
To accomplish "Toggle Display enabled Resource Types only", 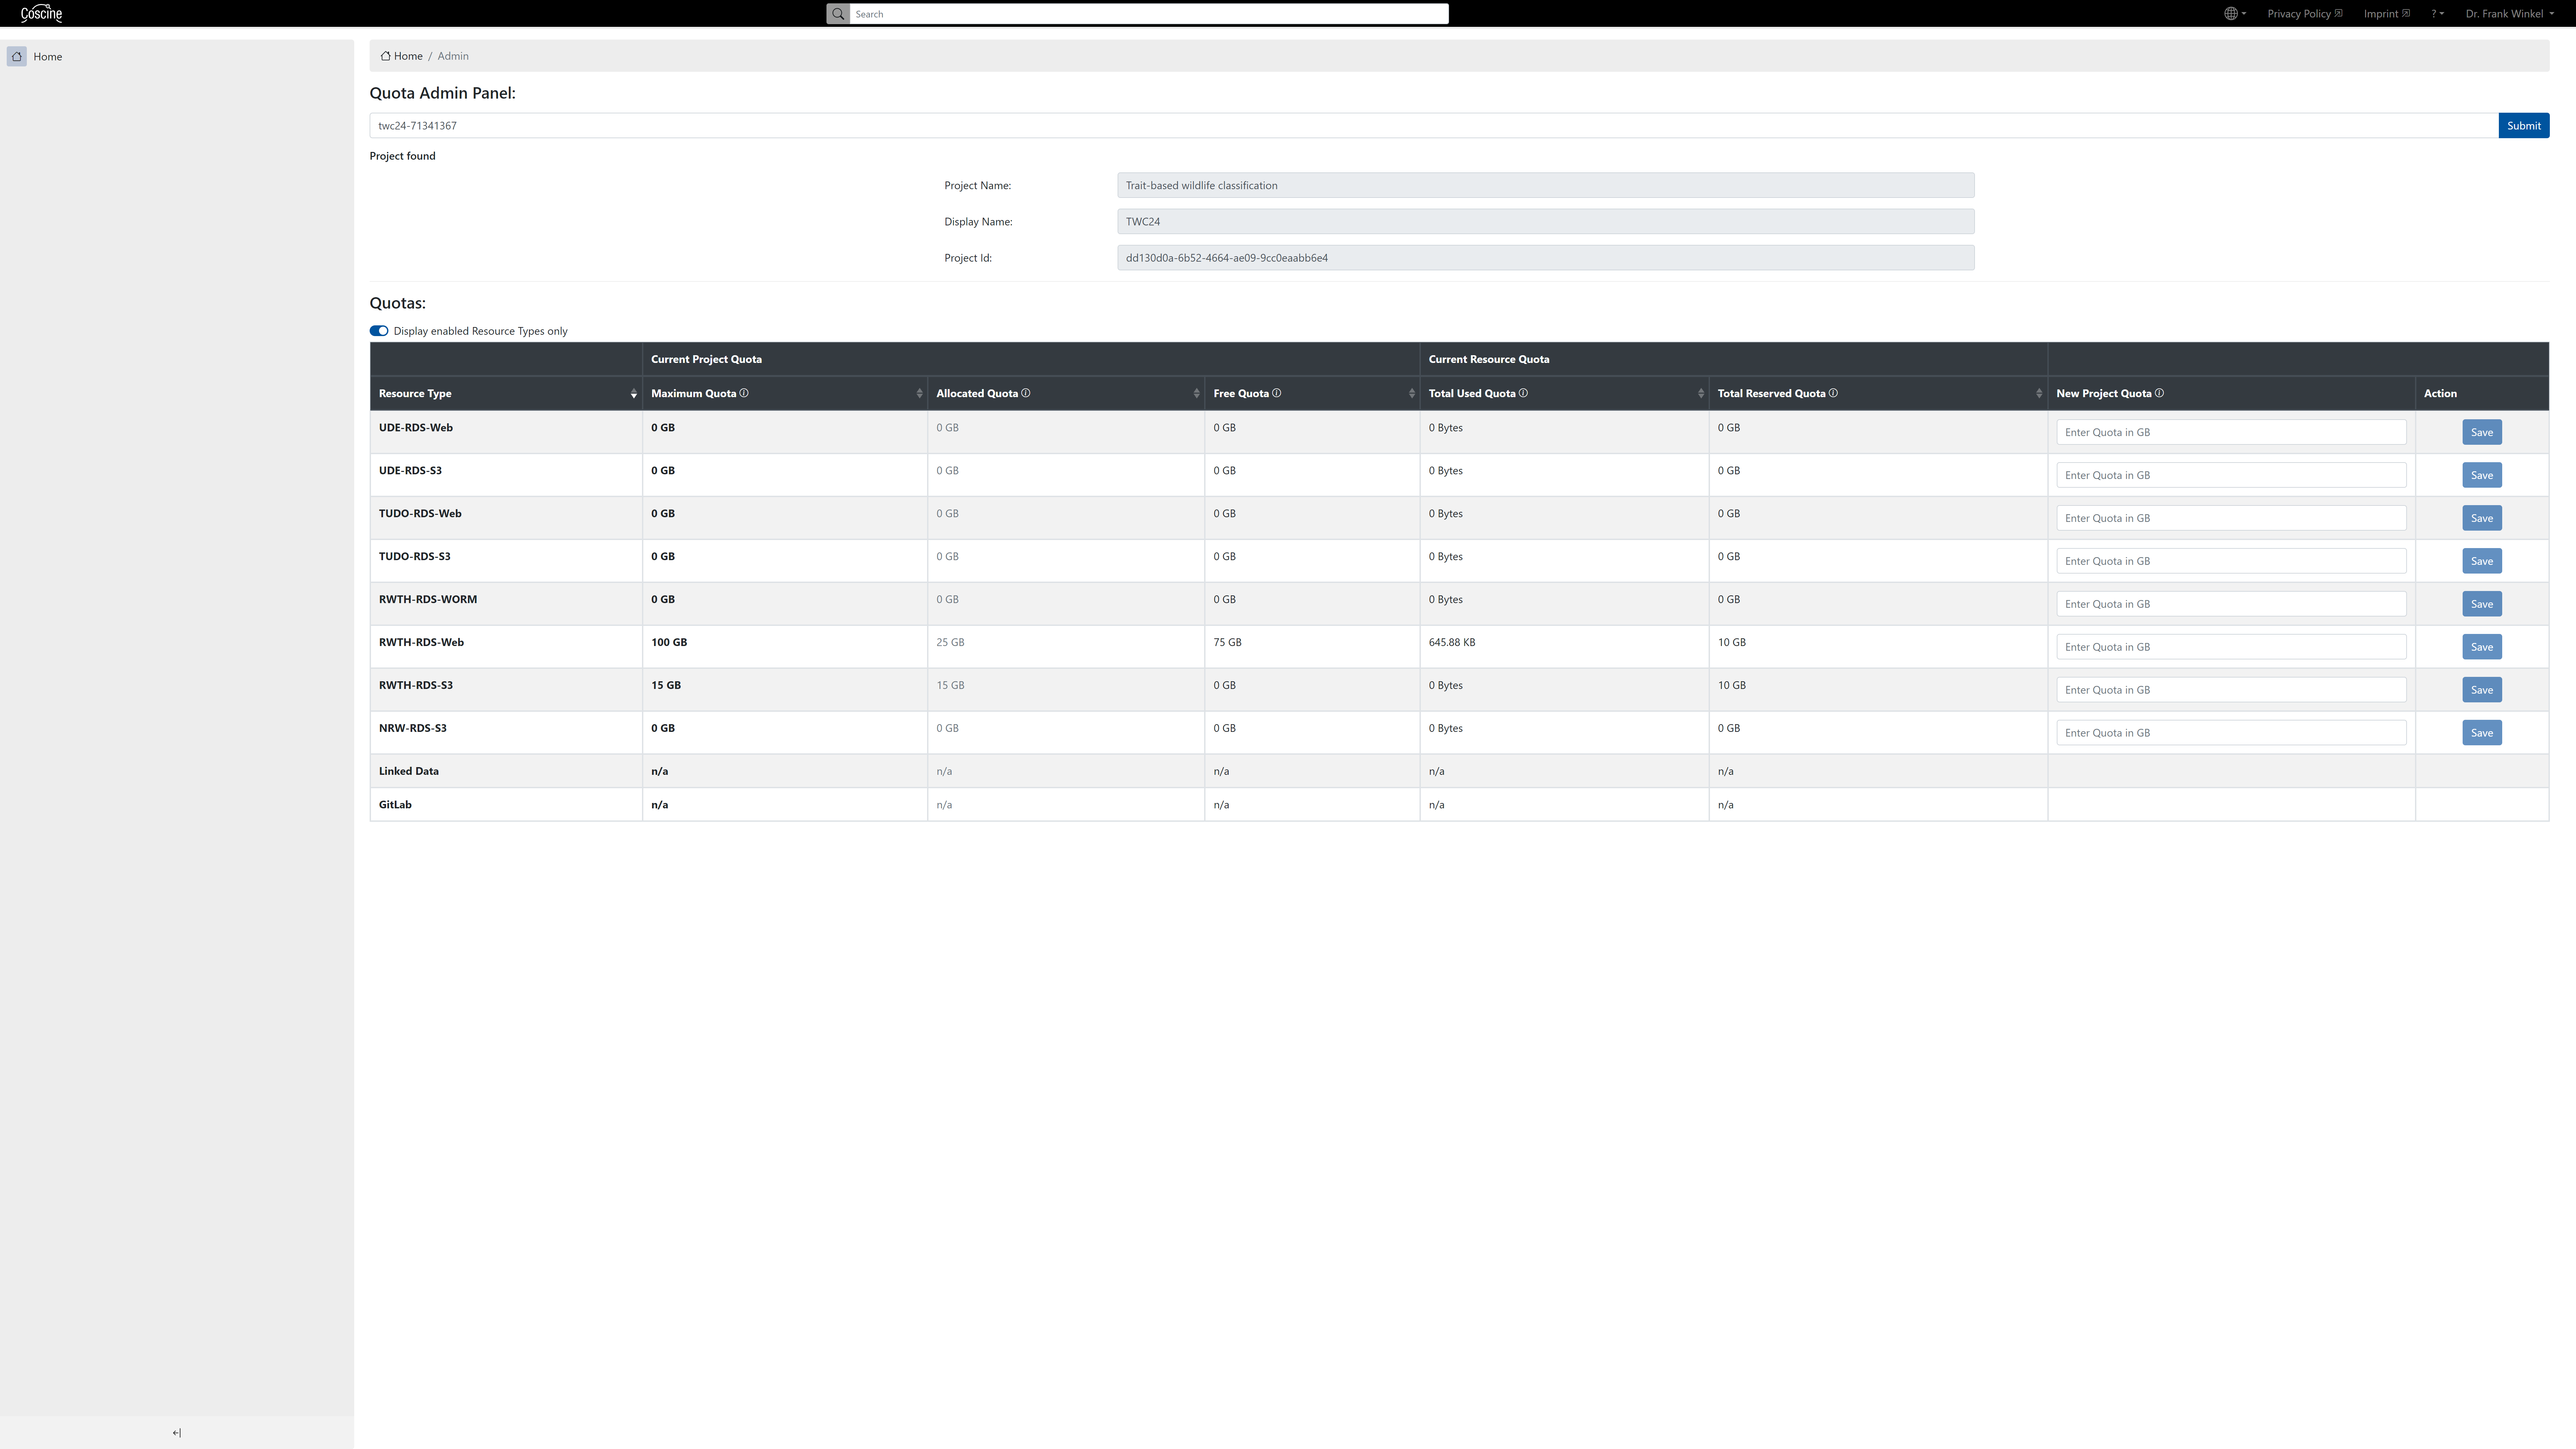I will [x=379, y=331].
